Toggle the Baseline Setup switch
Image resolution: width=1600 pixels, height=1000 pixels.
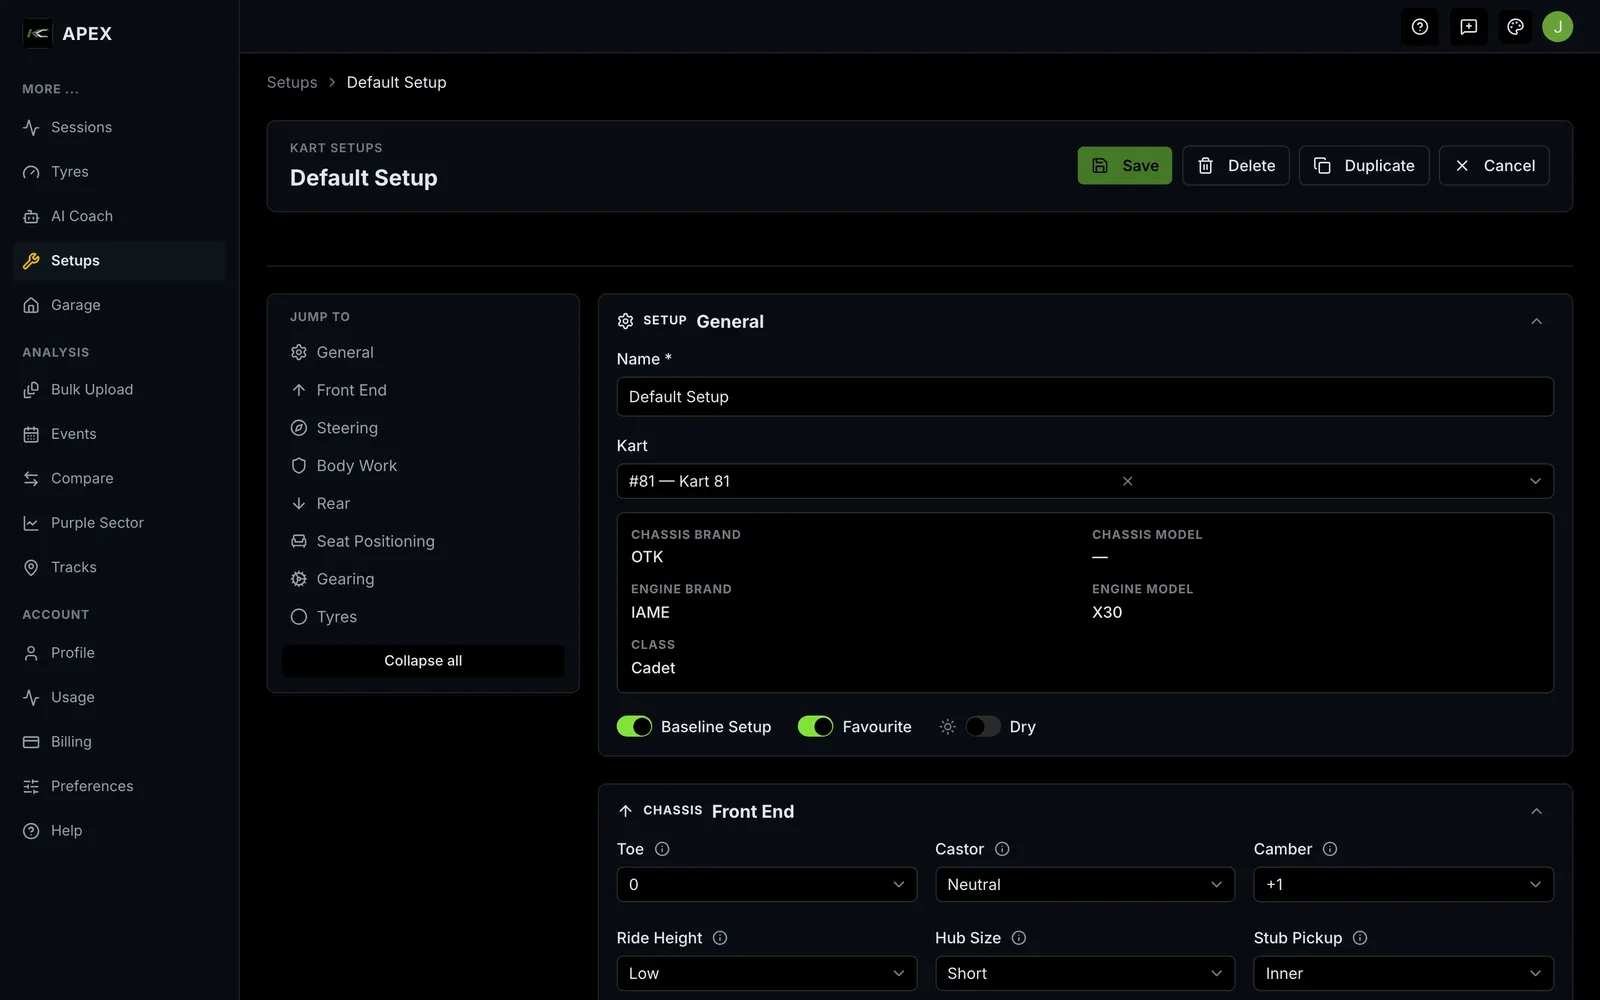[634, 726]
